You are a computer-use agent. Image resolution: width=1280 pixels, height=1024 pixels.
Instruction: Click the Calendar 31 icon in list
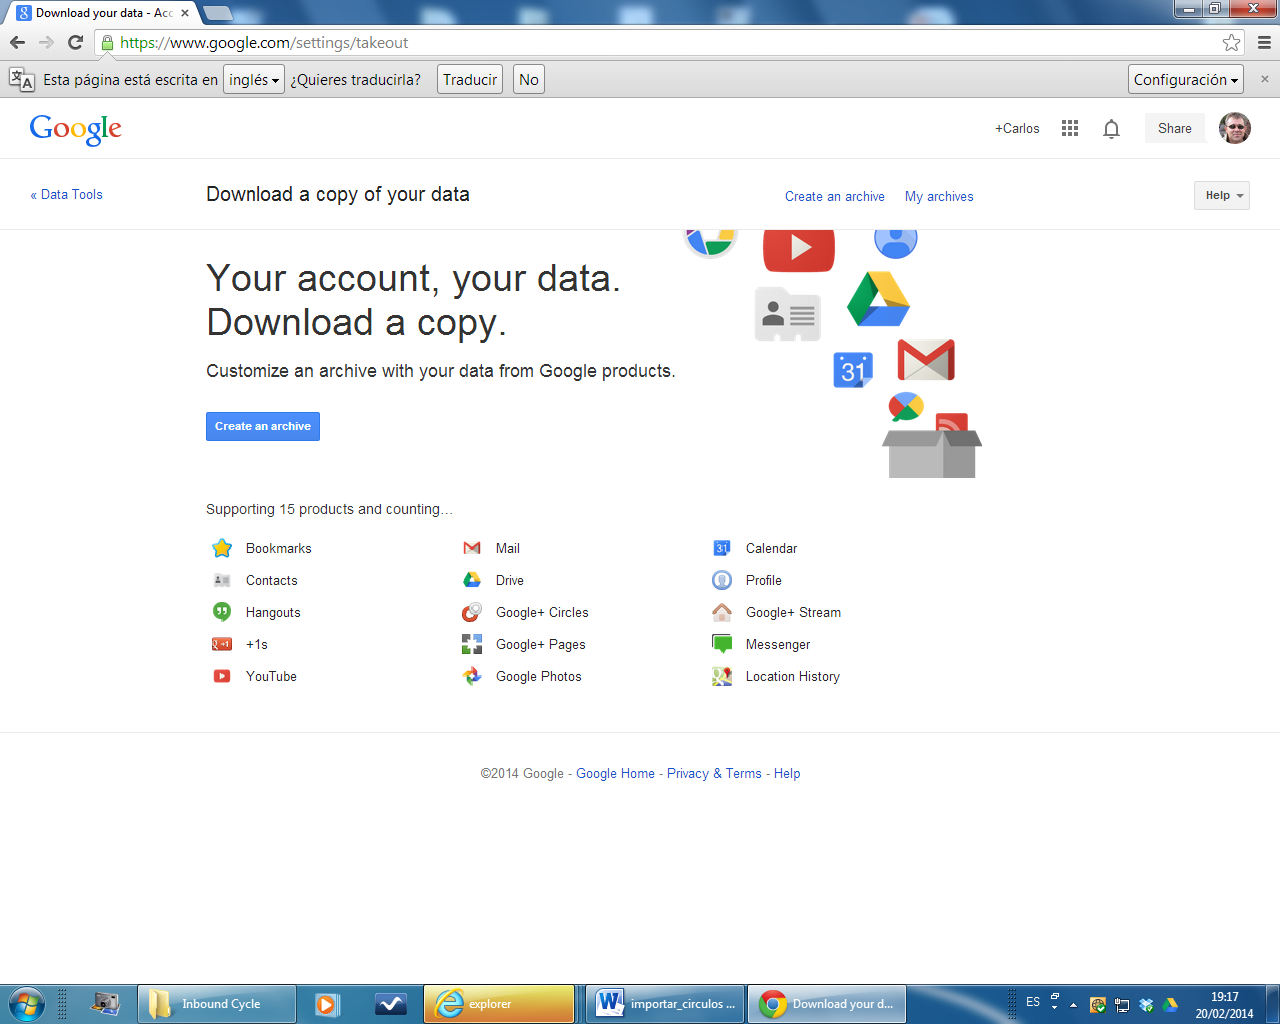[x=722, y=548]
